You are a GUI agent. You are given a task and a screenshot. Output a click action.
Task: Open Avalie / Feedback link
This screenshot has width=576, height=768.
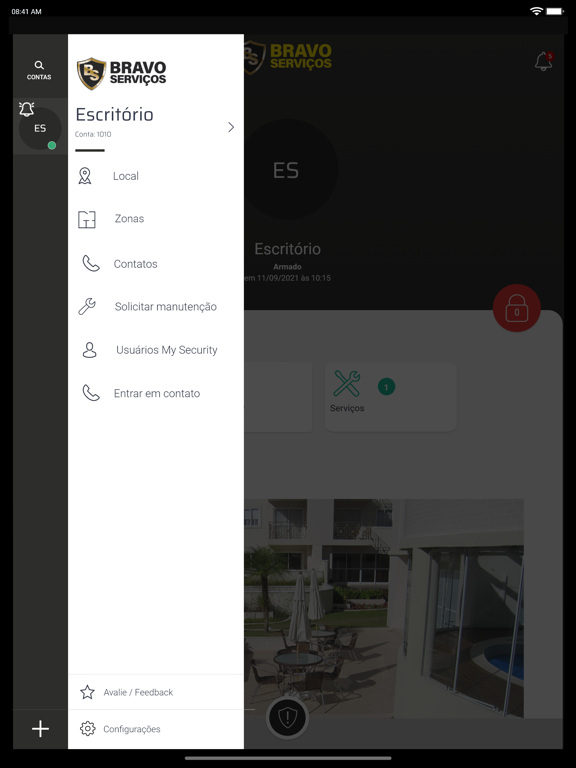click(156, 692)
